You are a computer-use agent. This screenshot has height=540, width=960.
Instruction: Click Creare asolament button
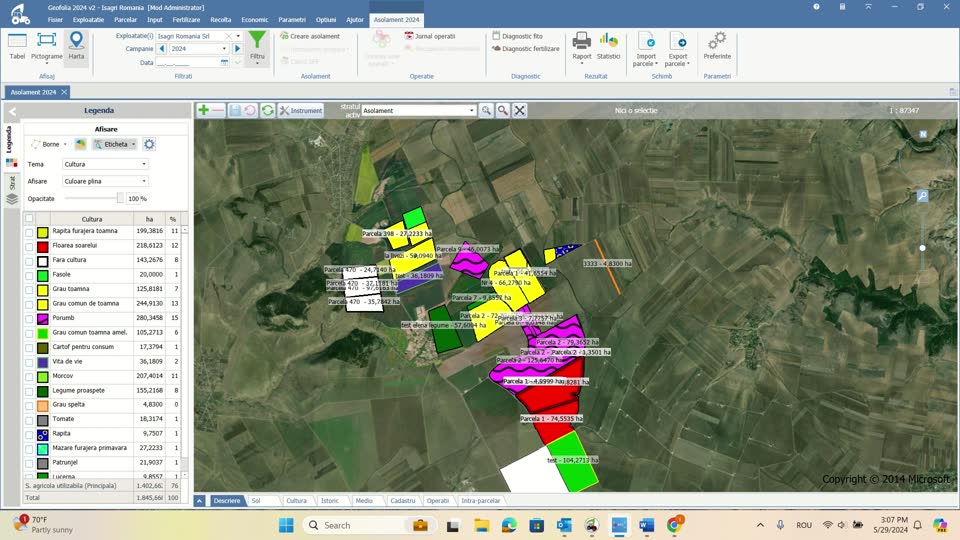tap(310, 36)
